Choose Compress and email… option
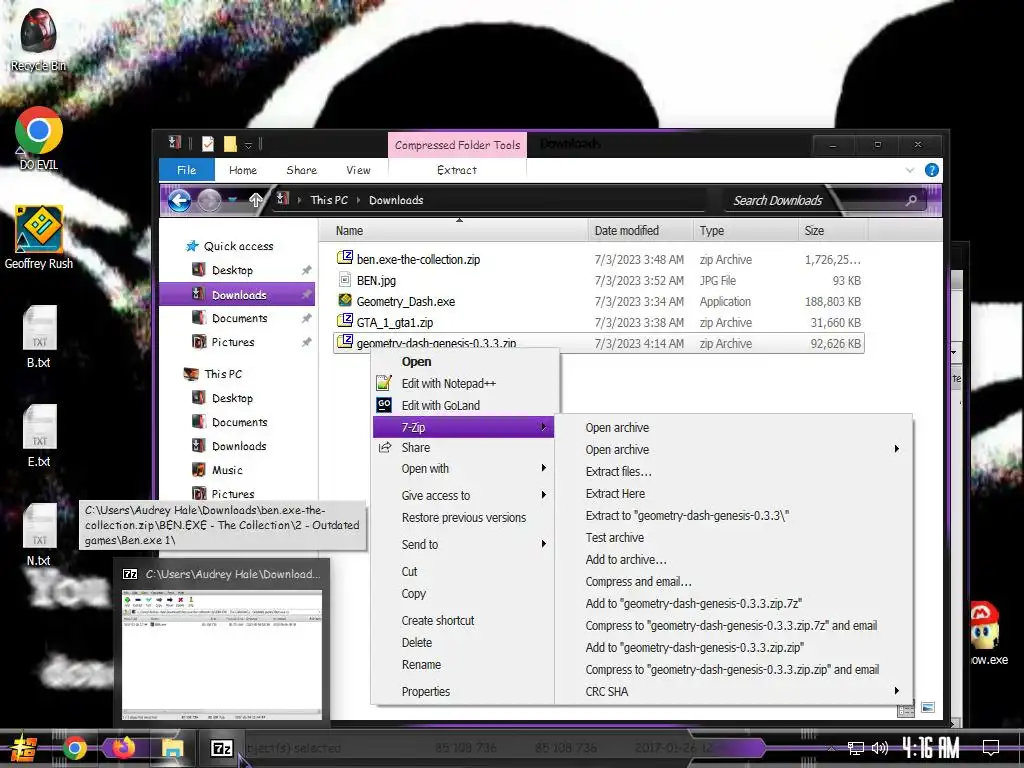 click(x=638, y=582)
